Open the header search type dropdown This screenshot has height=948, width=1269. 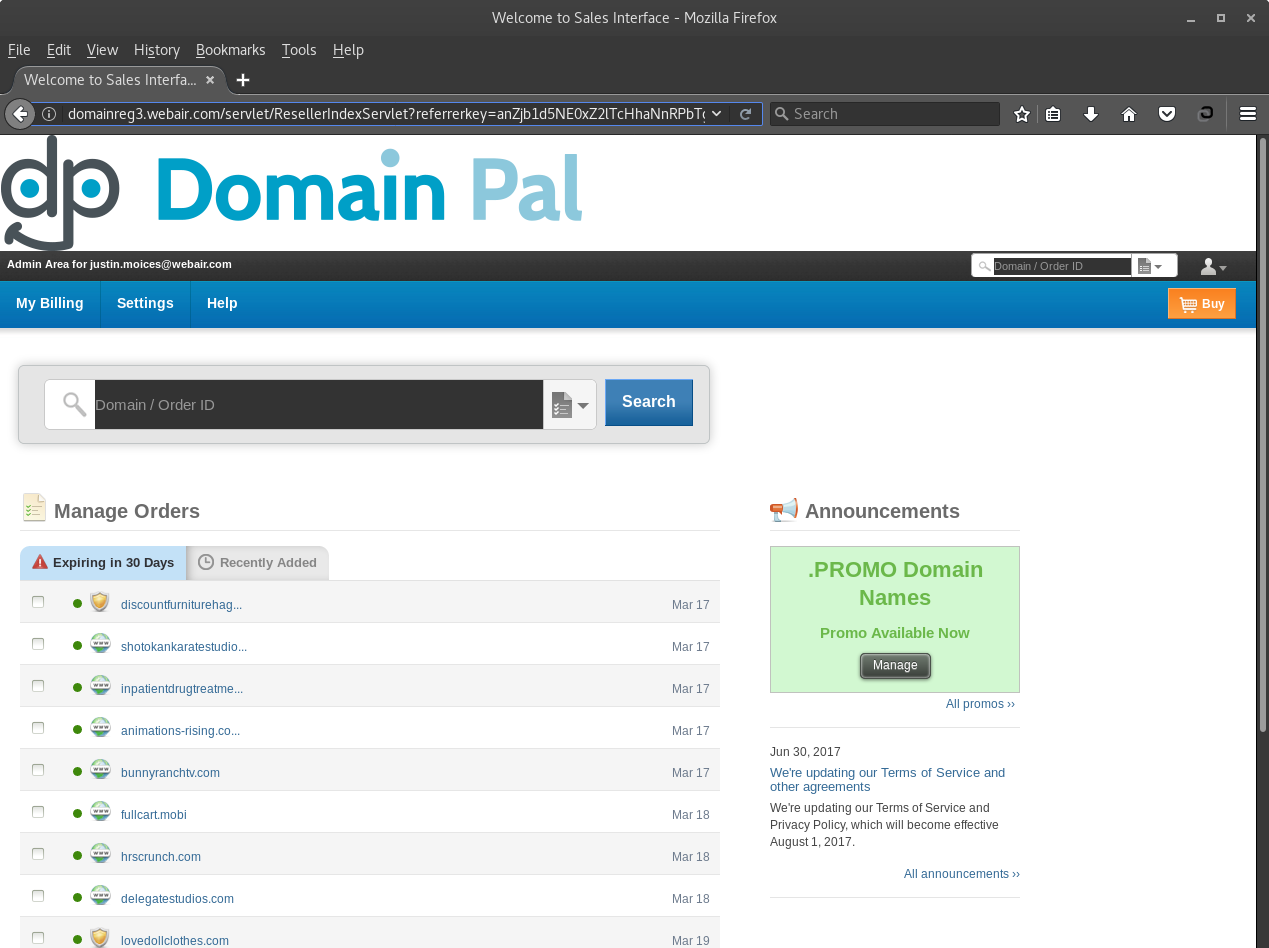click(x=1152, y=266)
